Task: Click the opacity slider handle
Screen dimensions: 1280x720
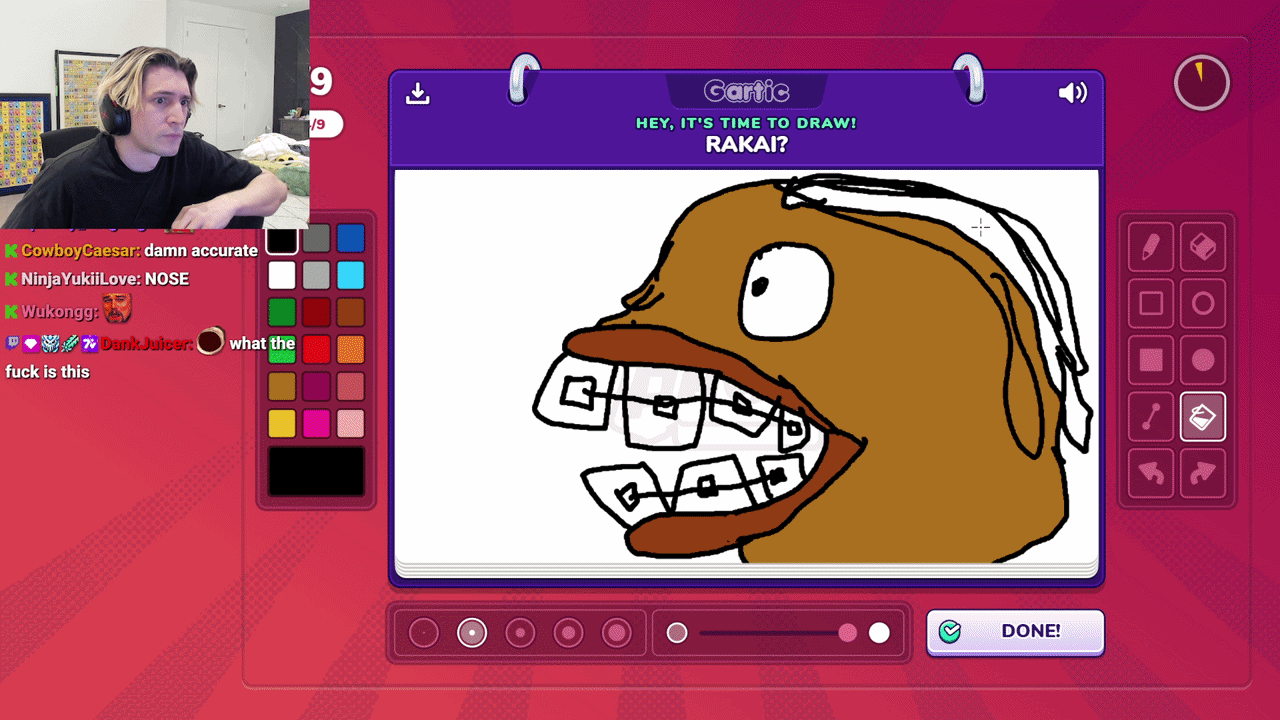Action: (848, 632)
